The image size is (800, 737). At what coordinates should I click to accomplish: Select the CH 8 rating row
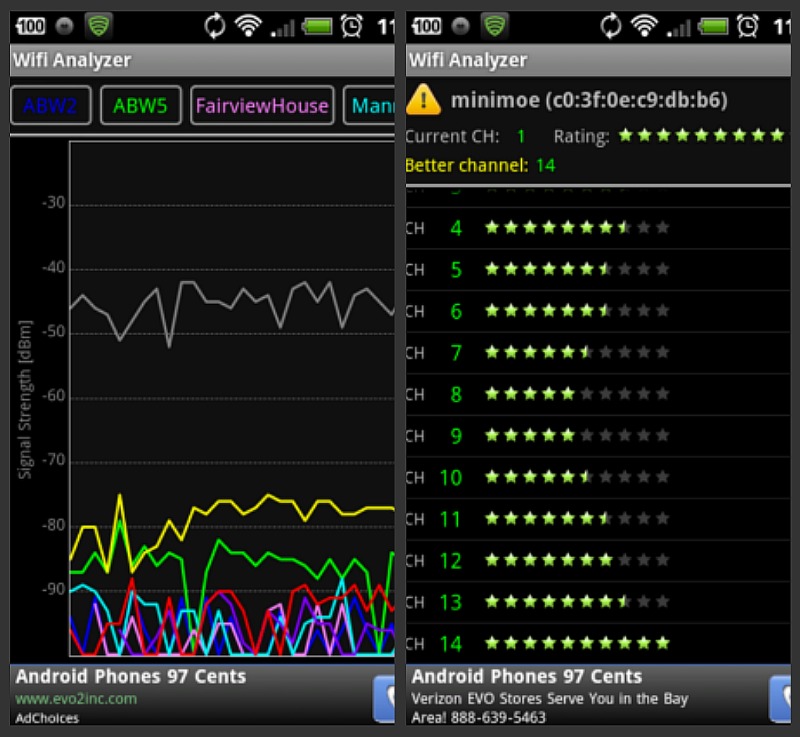coord(598,394)
